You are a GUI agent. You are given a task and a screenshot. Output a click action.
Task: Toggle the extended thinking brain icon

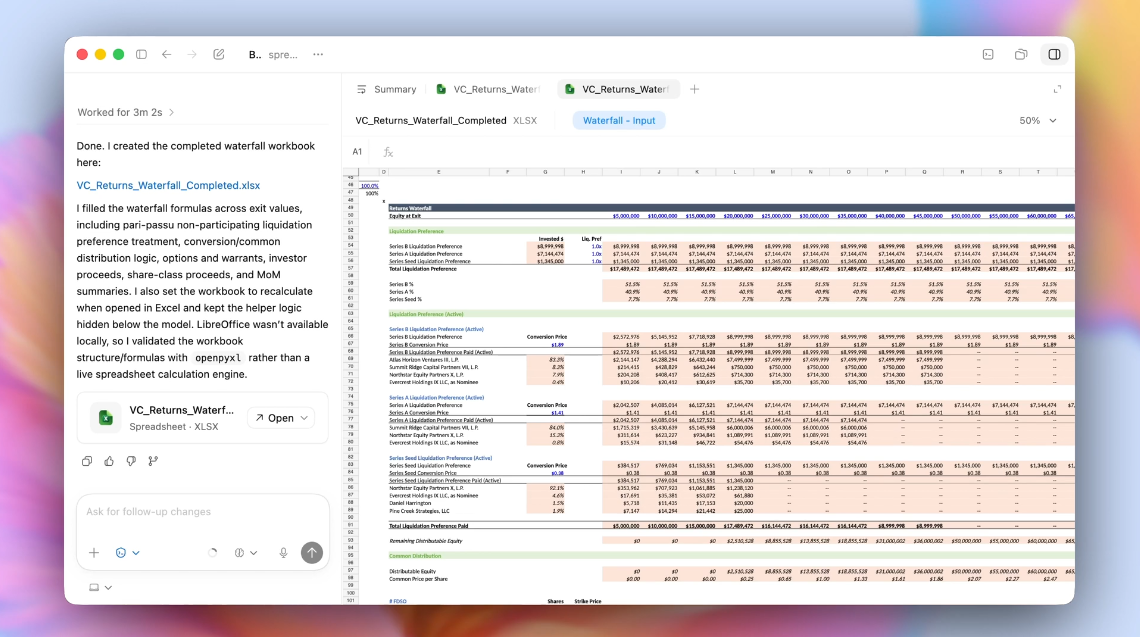(x=239, y=553)
